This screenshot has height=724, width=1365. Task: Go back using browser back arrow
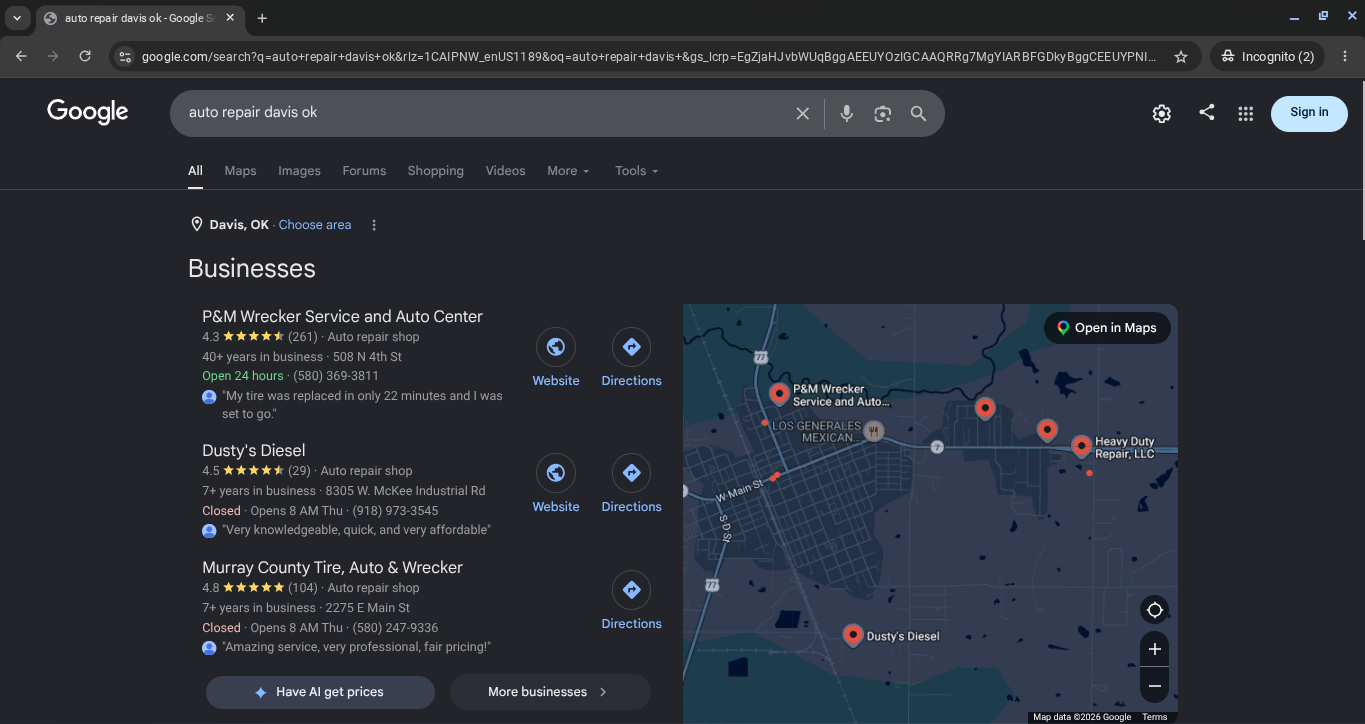coord(21,57)
